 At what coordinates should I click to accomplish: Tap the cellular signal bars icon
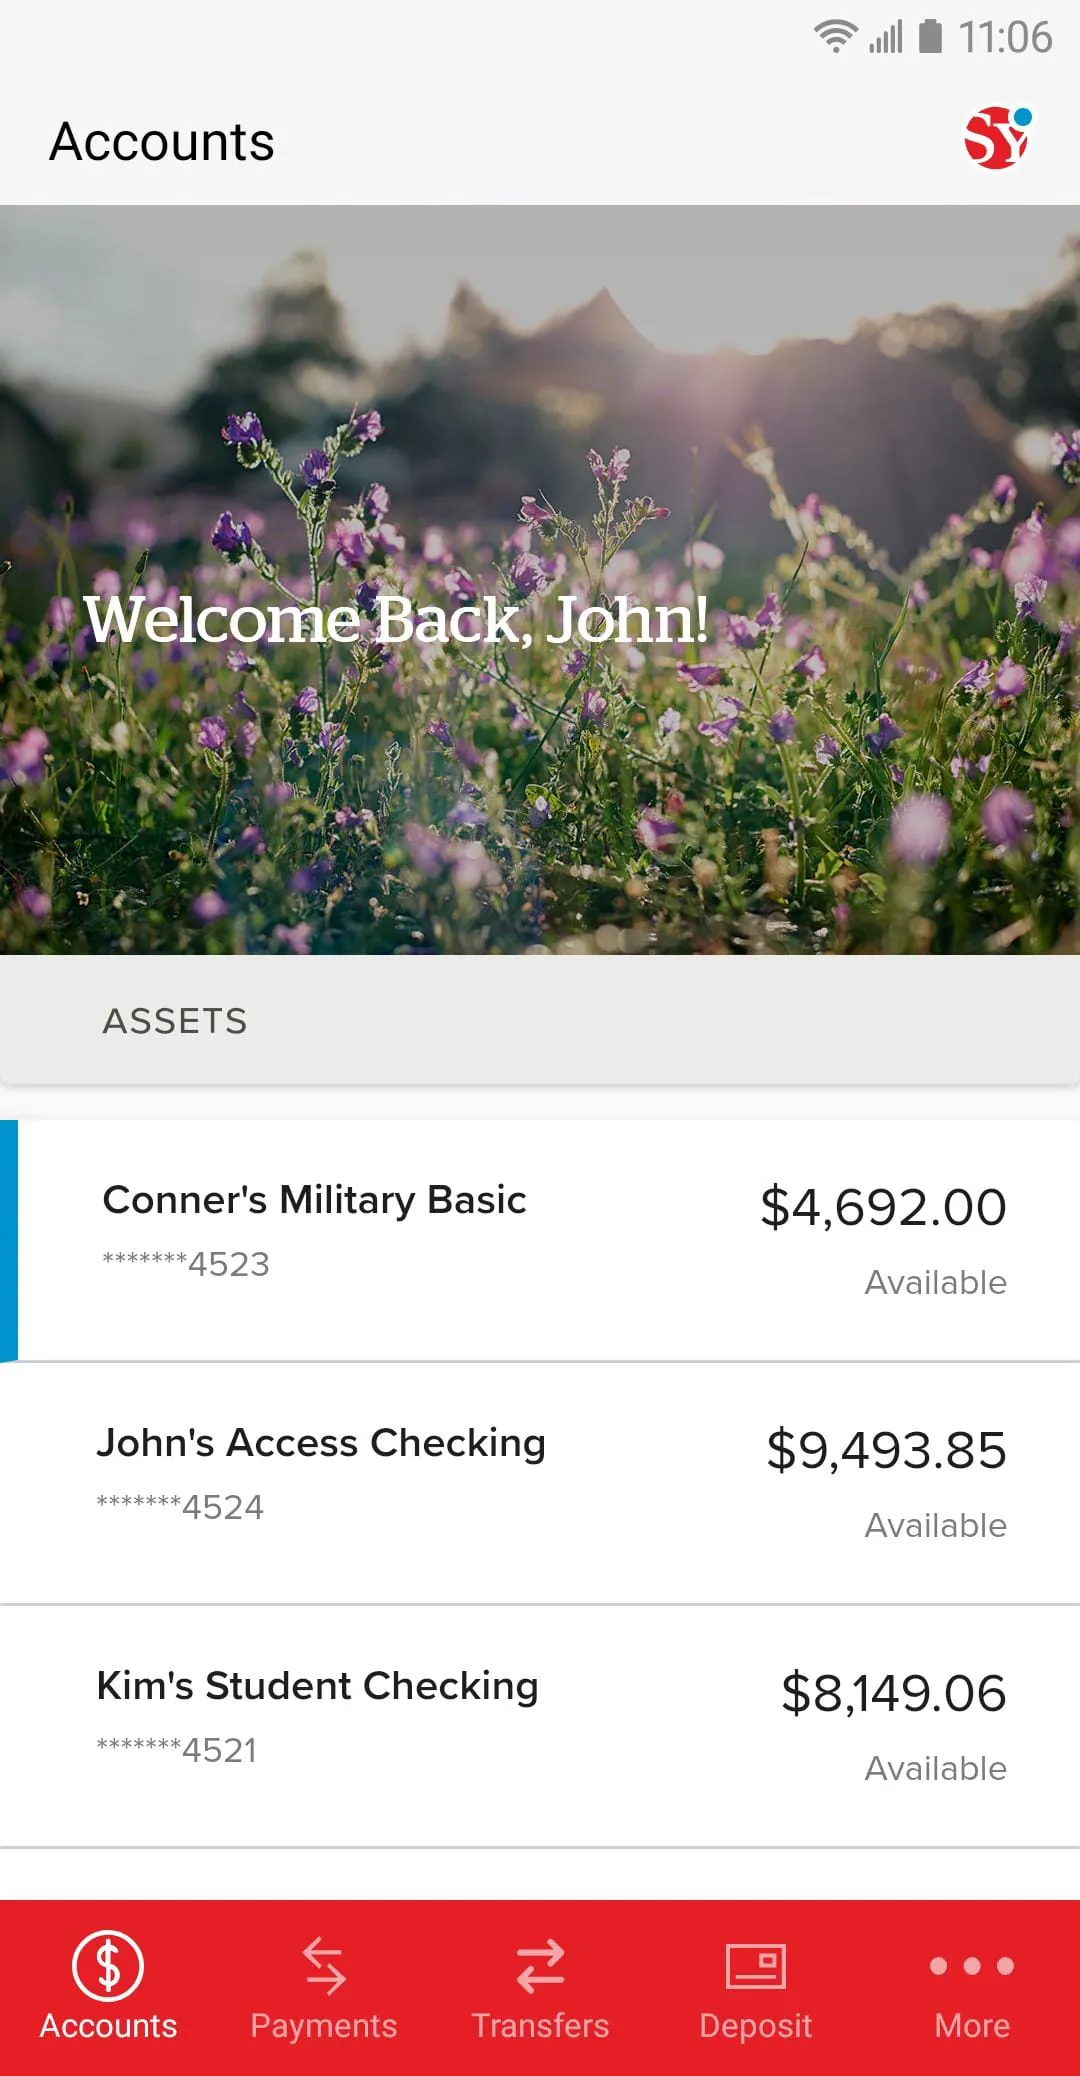(886, 37)
